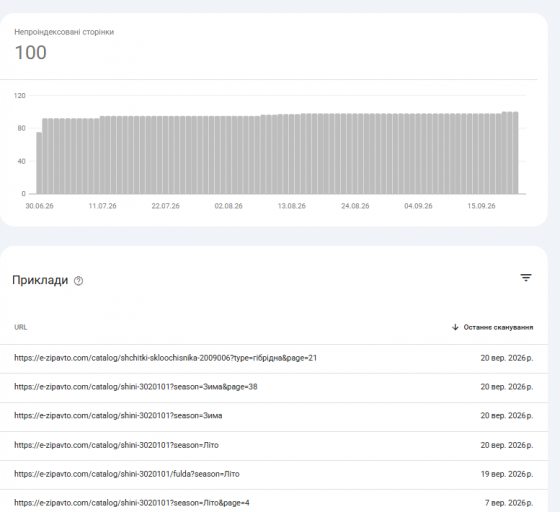Open shchitki-skloochisnika URL with page=21
Viewport: 560px width, 512px height.
coord(165,358)
